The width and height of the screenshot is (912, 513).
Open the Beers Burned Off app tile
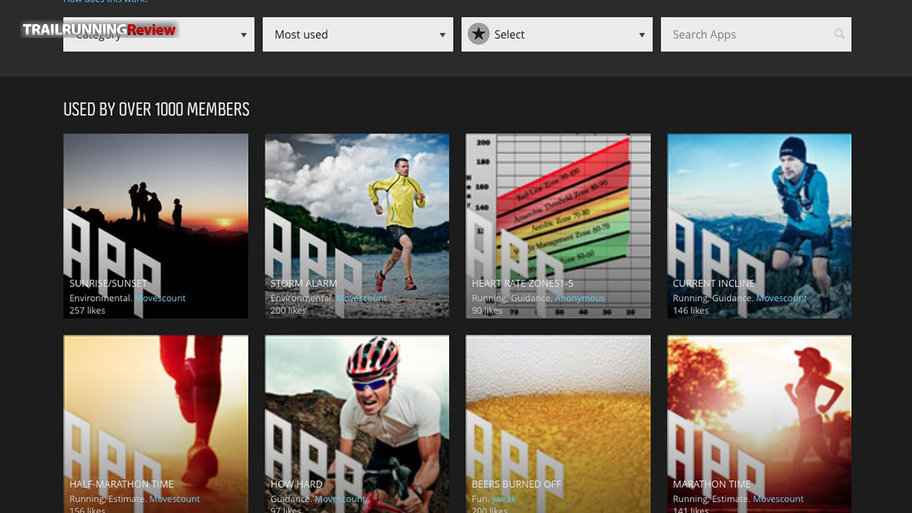coord(558,424)
